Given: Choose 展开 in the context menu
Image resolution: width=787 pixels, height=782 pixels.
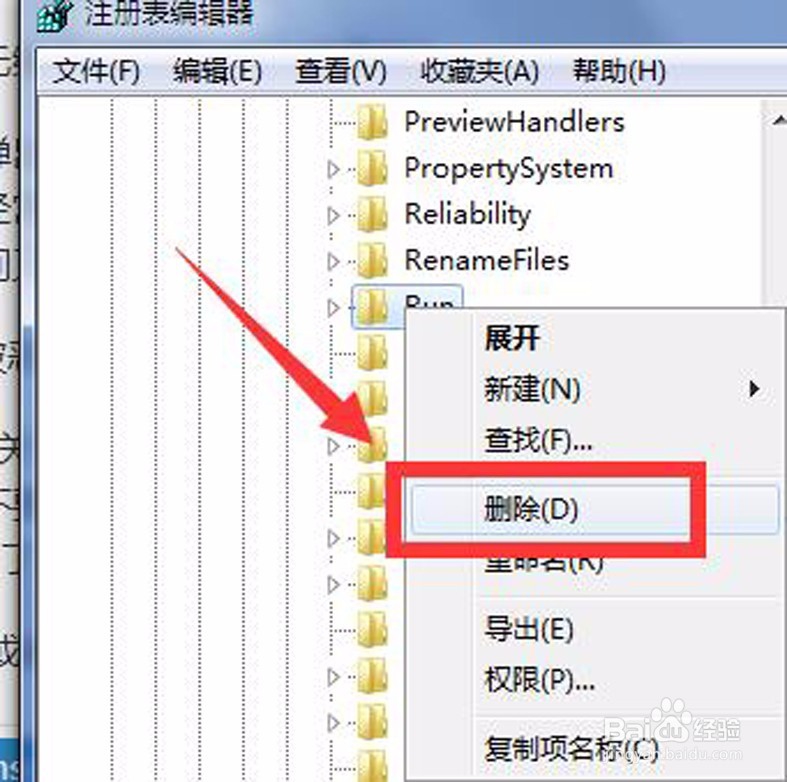Looking at the screenshot, I should pyautogui.click(x=512, y=338).
